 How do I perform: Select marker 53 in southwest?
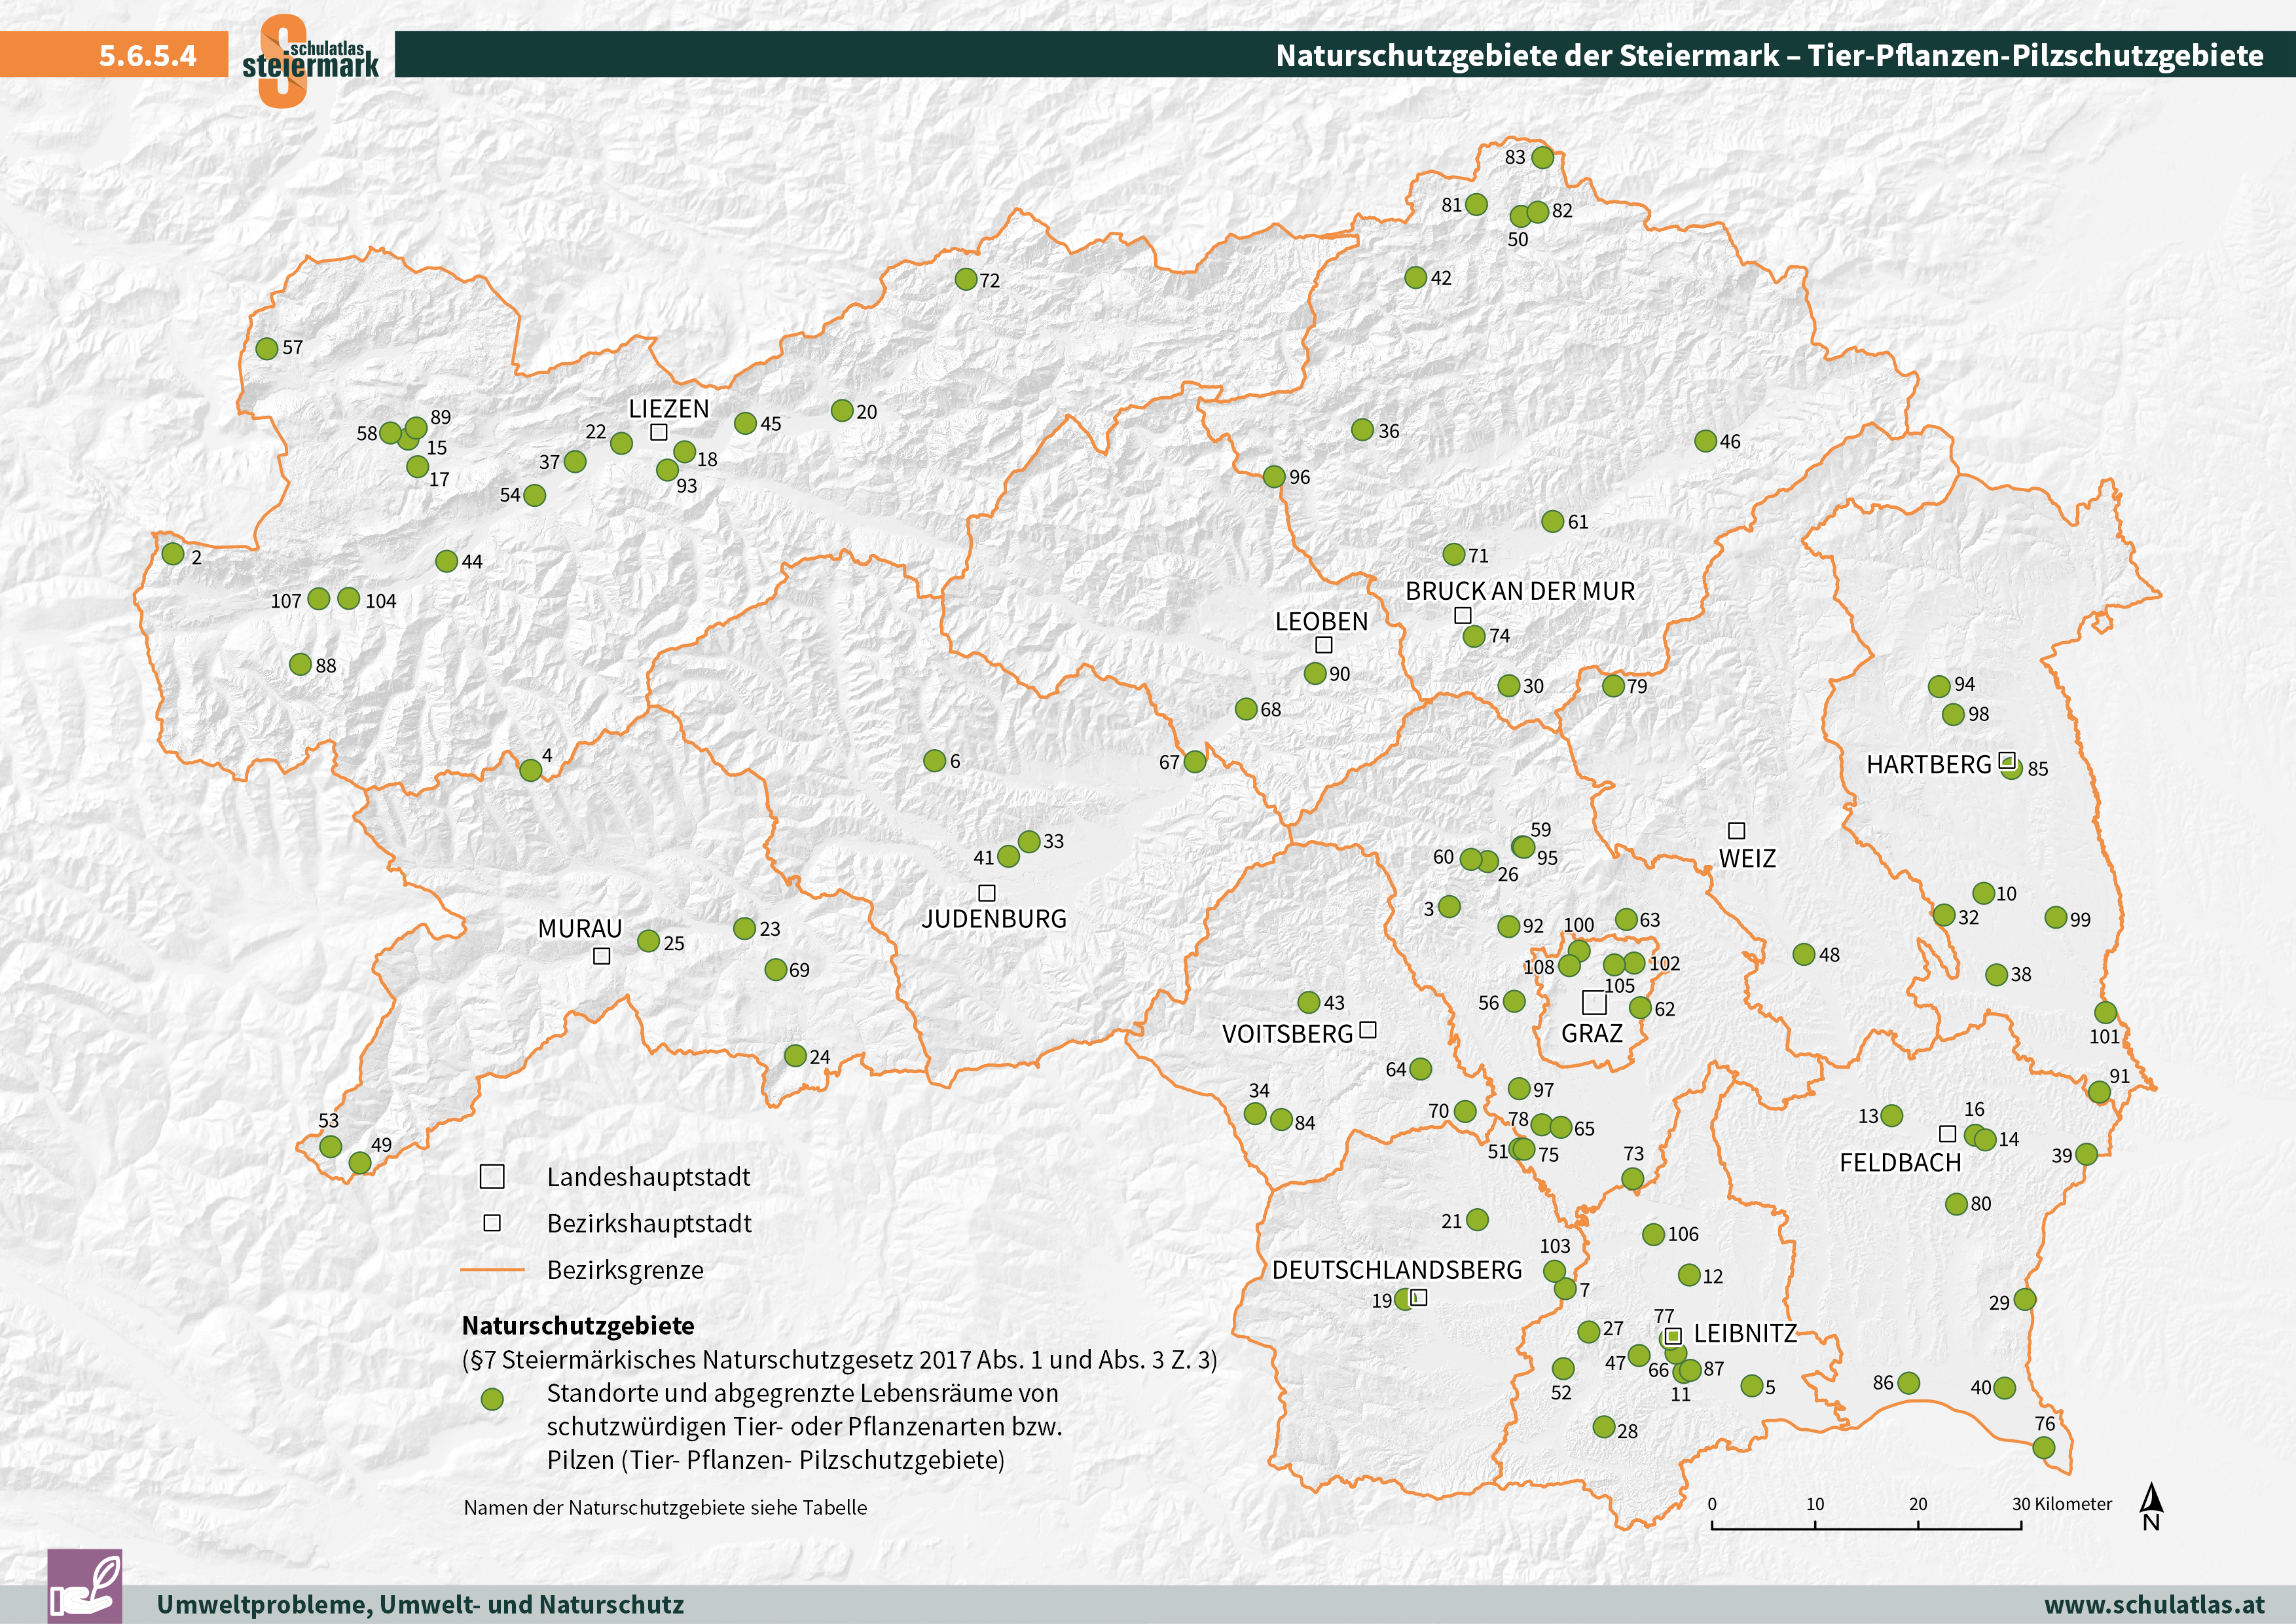pos(331,1146)
